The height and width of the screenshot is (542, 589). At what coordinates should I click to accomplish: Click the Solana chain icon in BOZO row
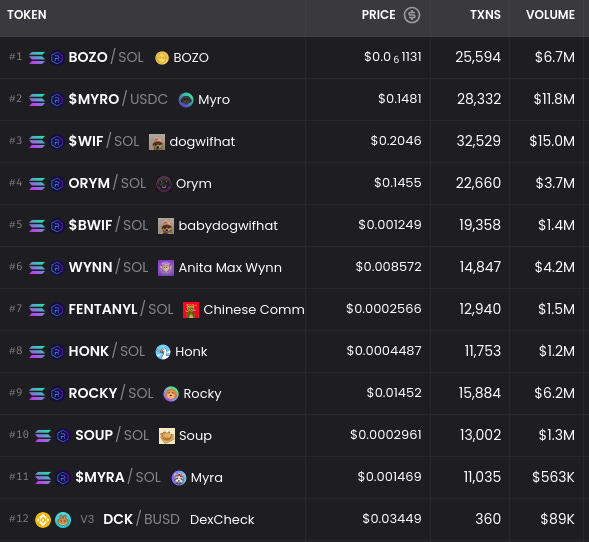pos(37,58)
